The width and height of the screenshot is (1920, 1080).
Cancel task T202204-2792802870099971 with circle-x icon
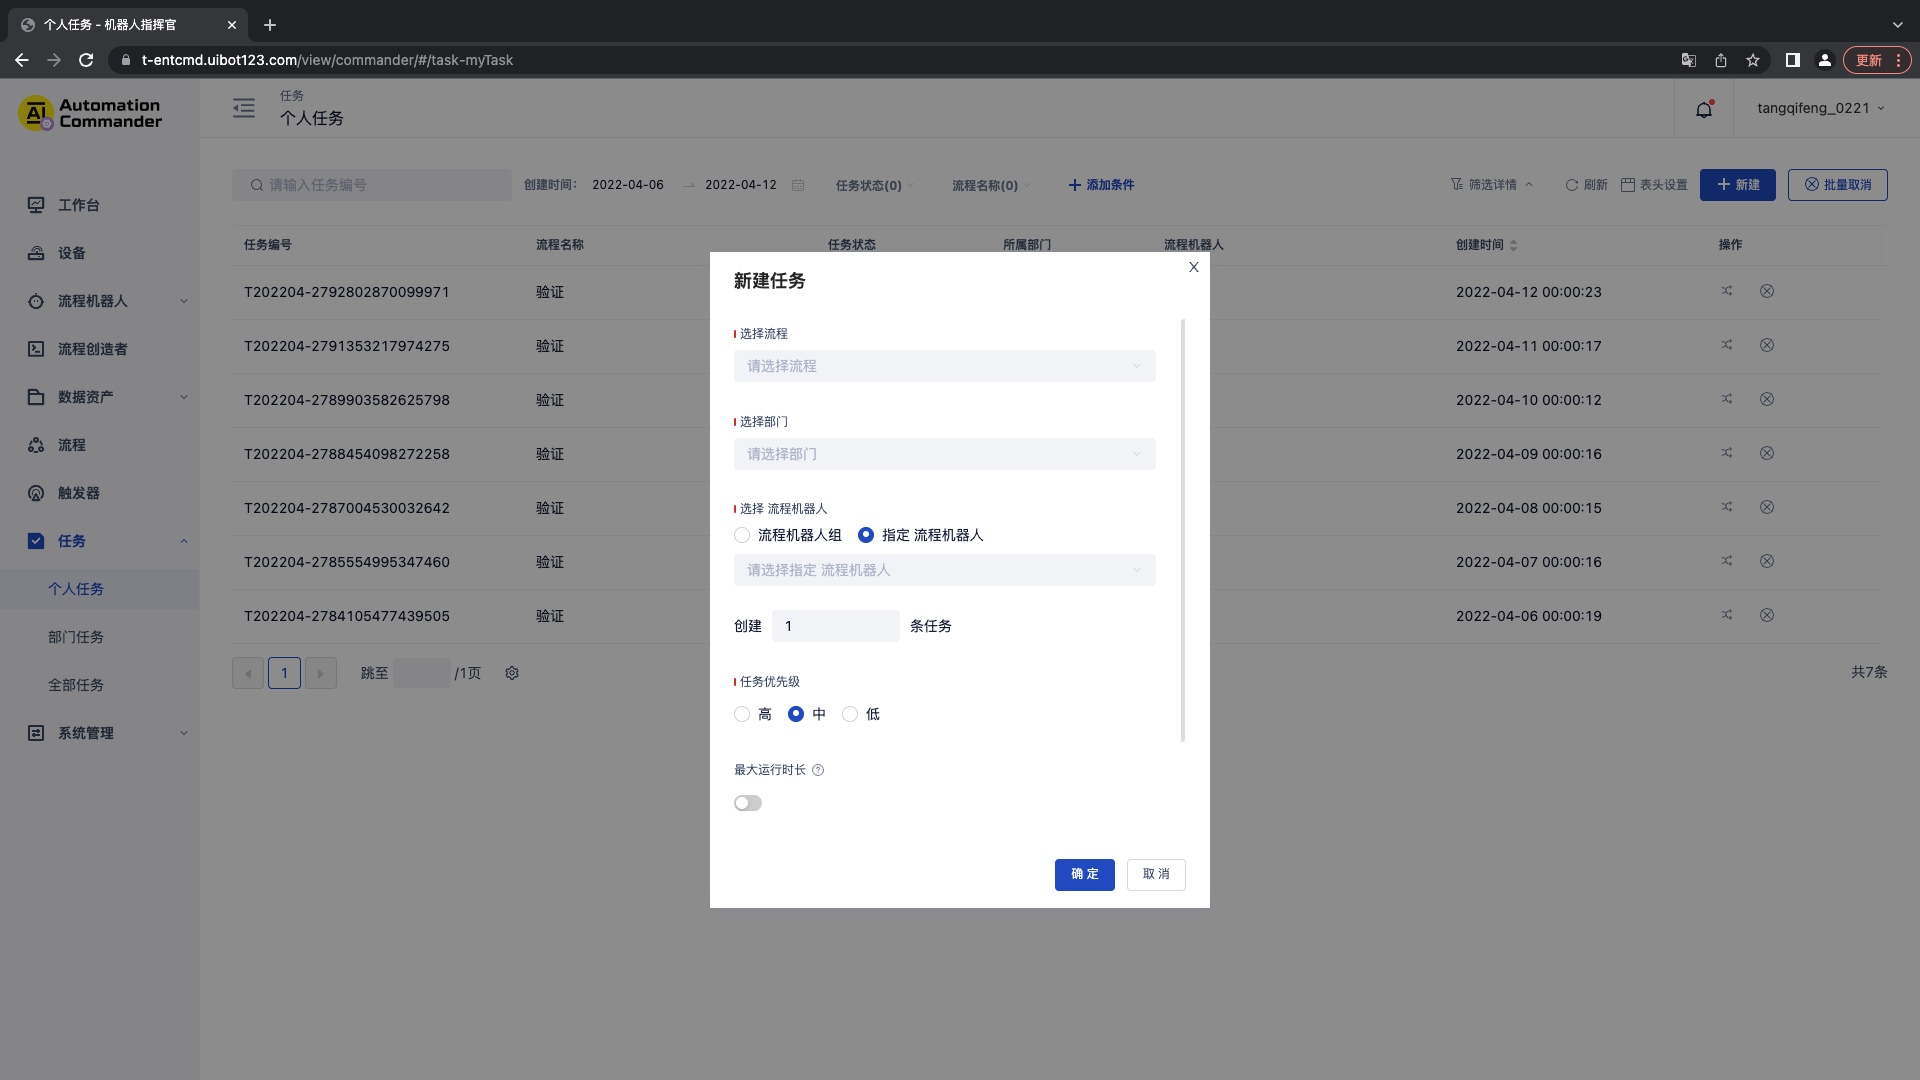coord(1767,291)
